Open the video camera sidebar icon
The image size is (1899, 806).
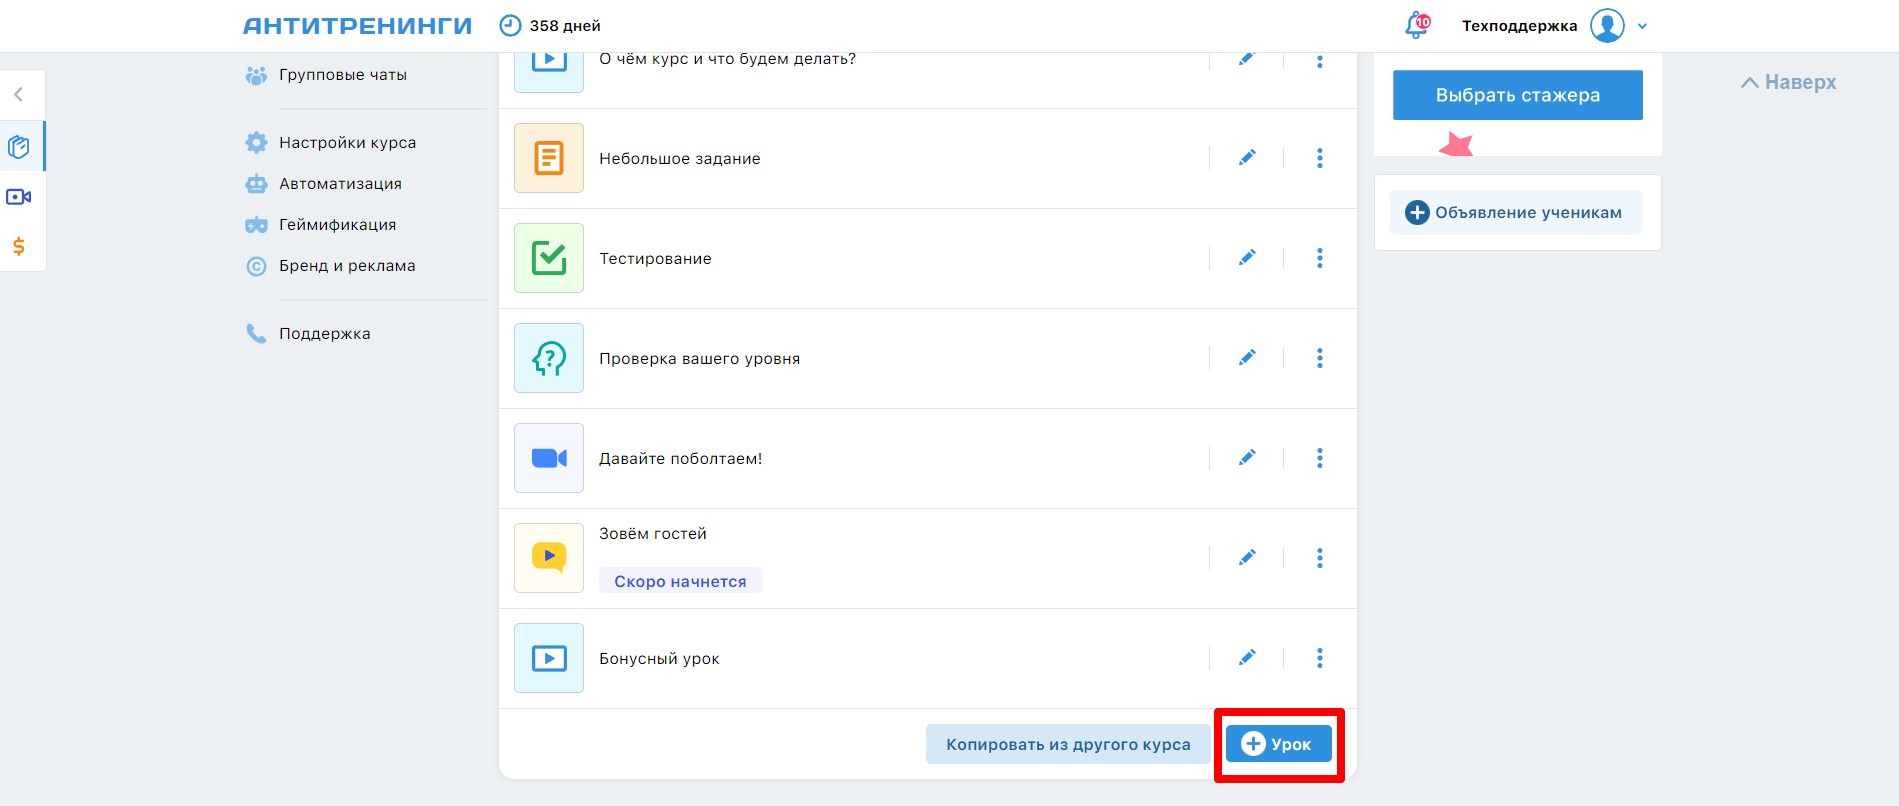coord(19,197)
